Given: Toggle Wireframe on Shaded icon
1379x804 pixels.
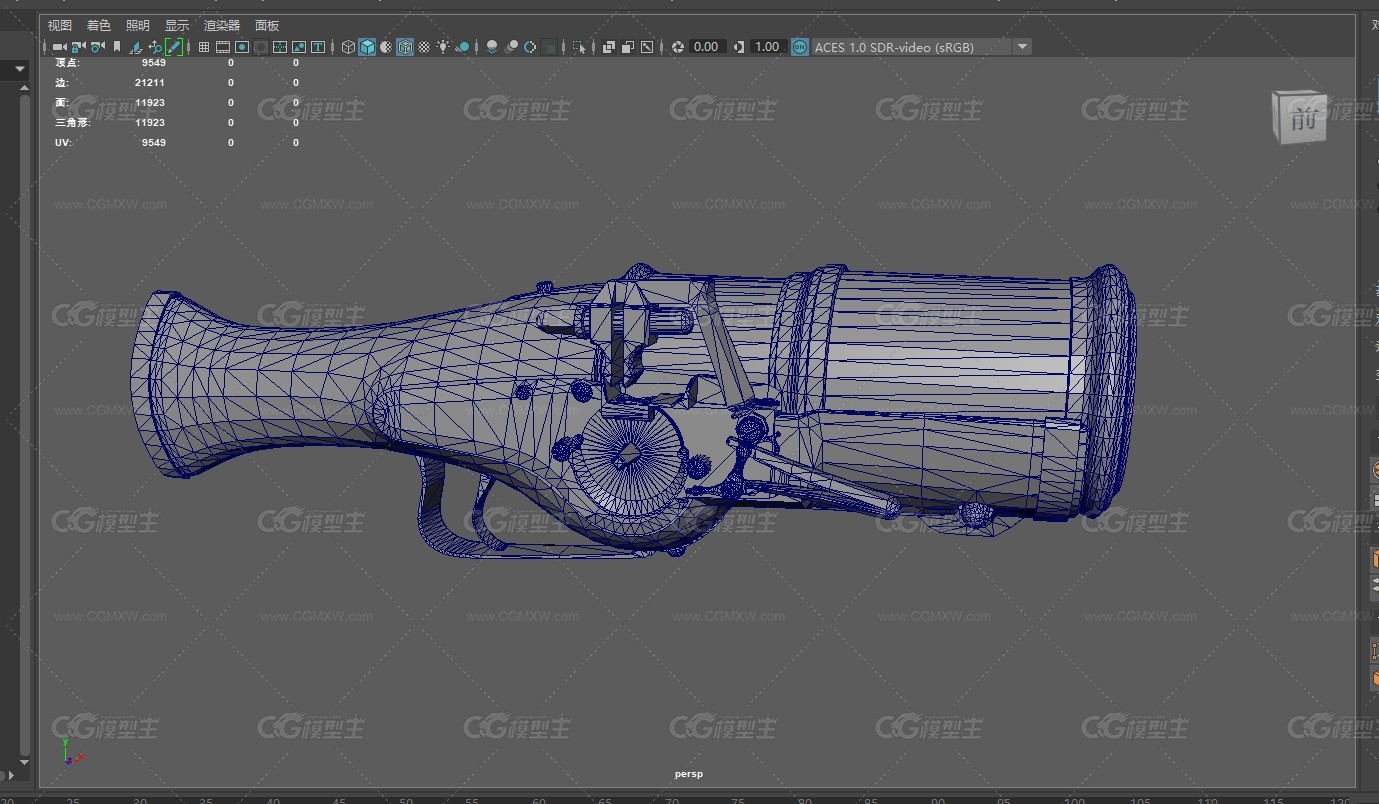Looking at the screenshot, I should 405,47.
